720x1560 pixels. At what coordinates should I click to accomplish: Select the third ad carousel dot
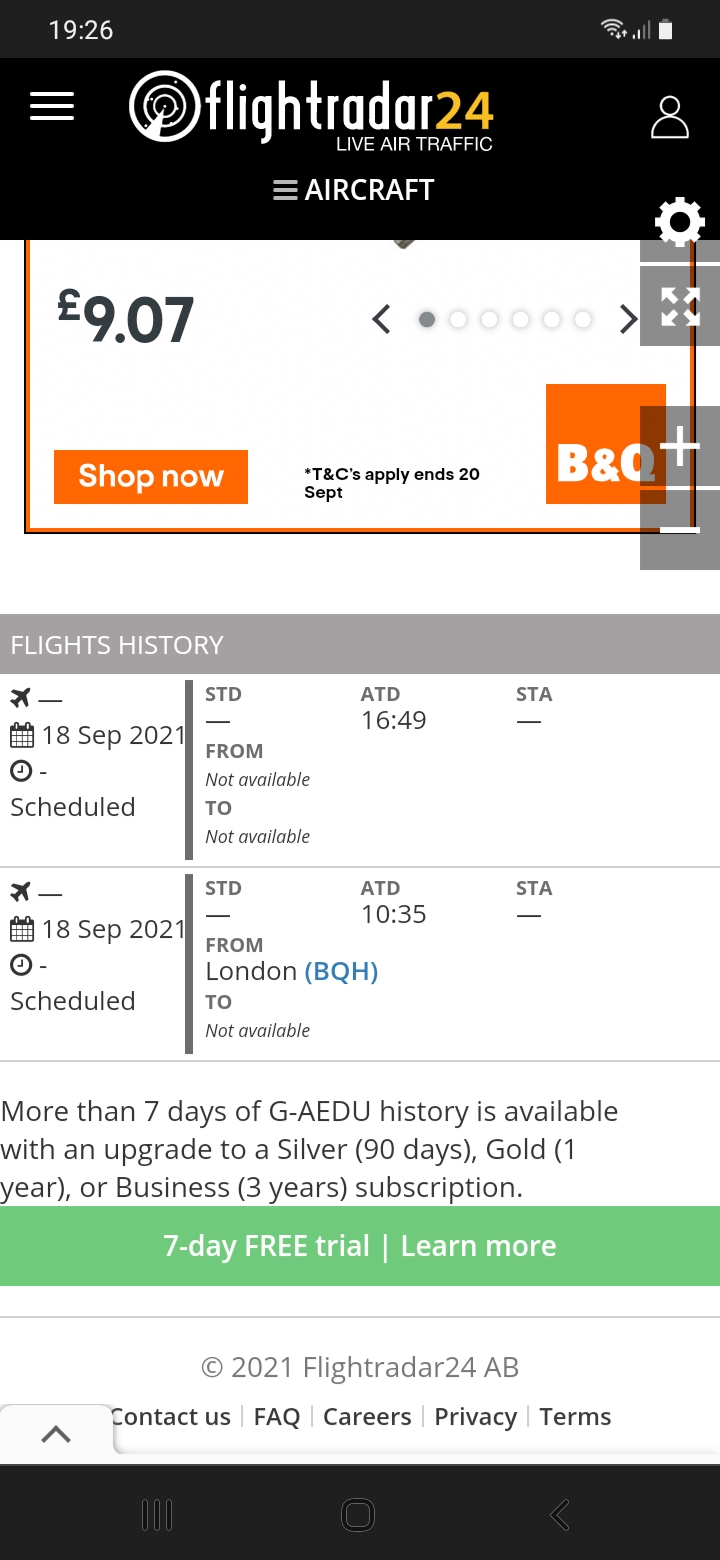489,320
